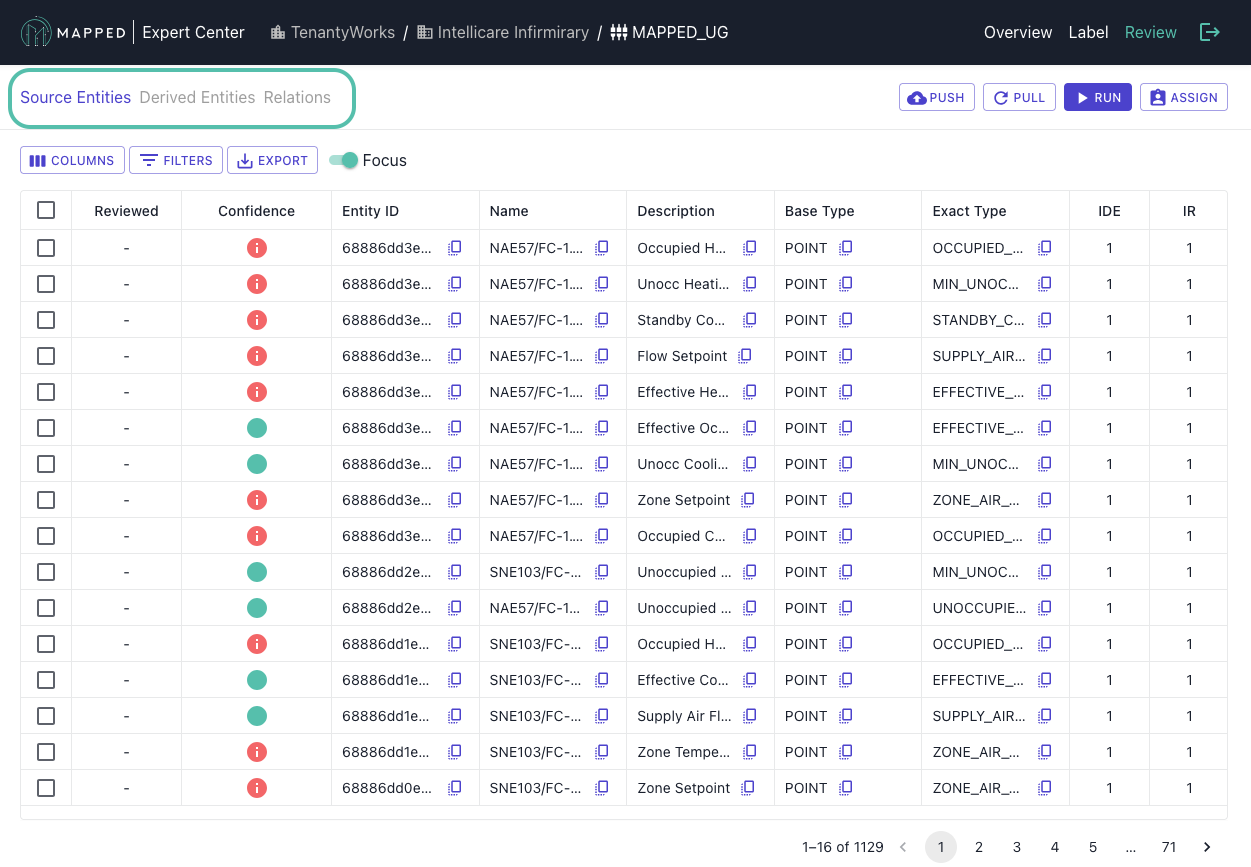Click red confidence alert in Flow Setpoint row
Viewport: 1251px width, 867px height.
pos(257,356)
